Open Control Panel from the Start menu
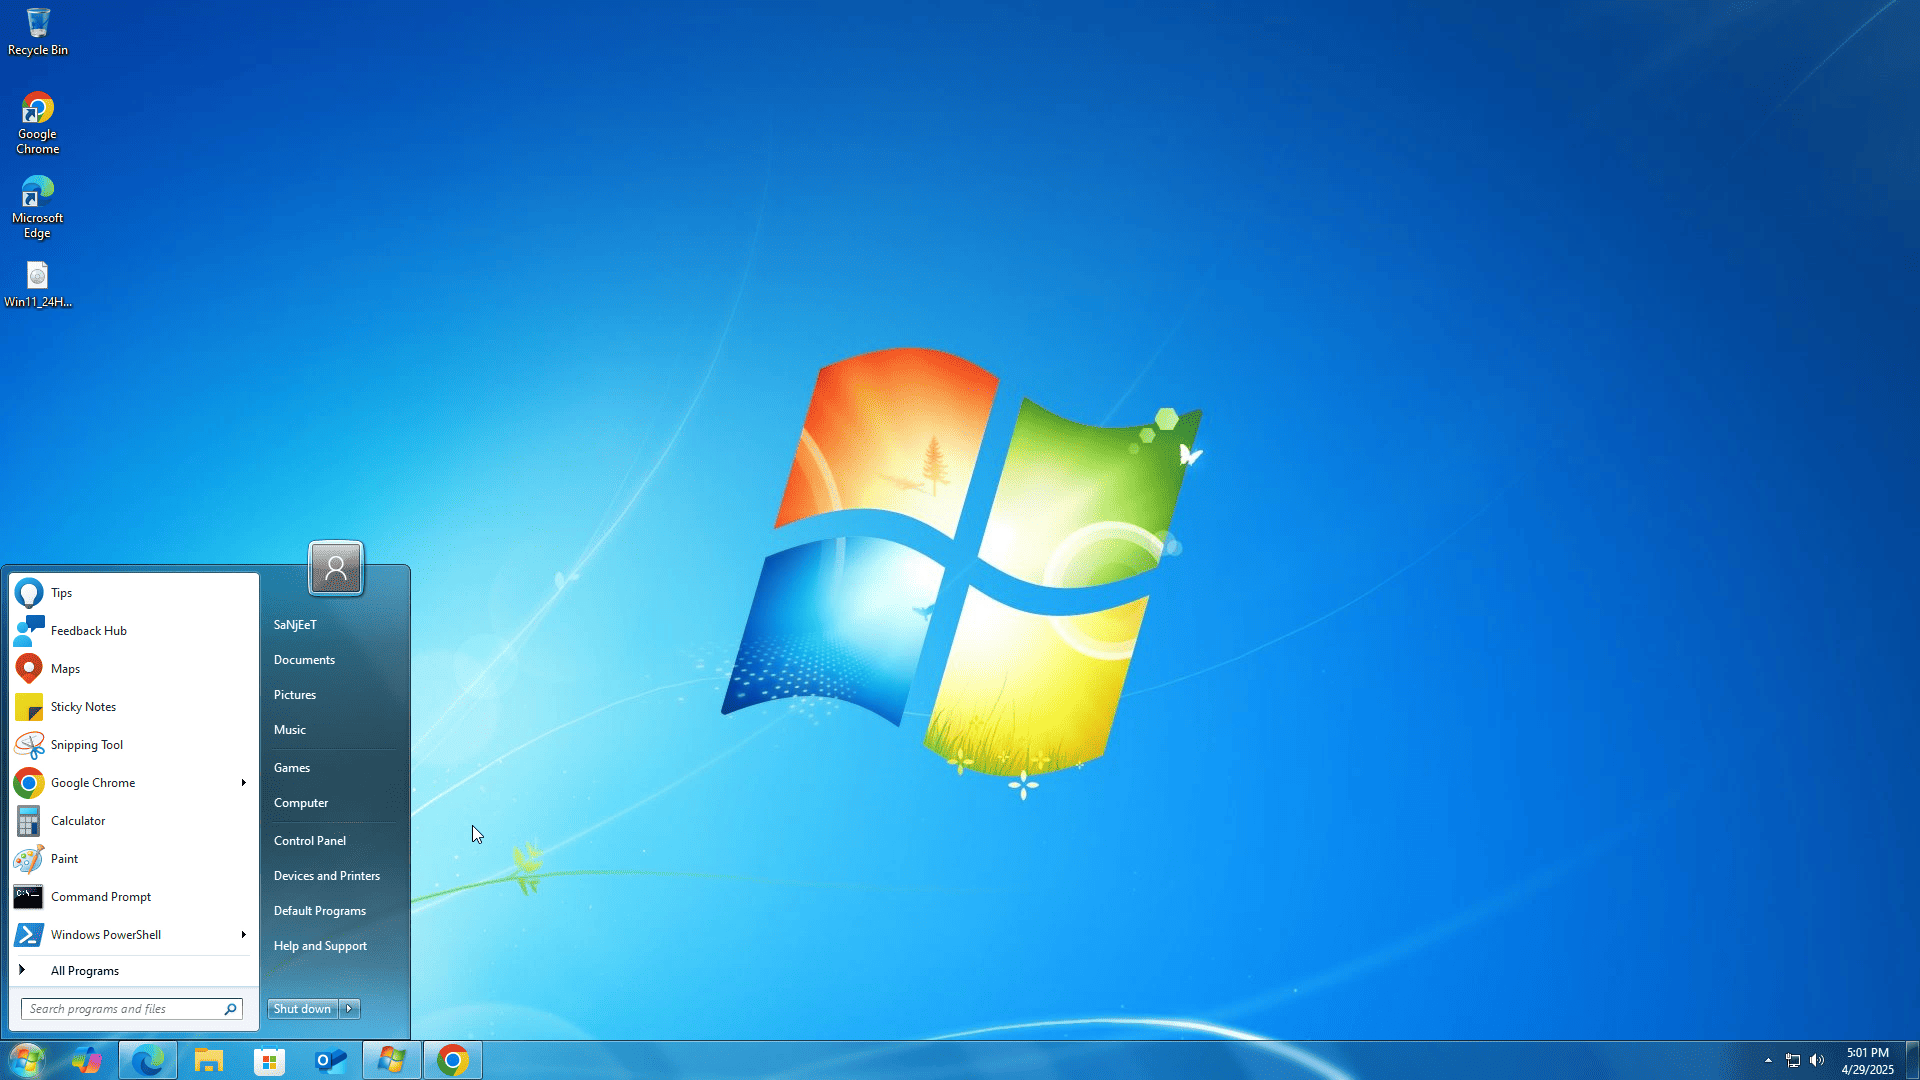The height and width of the screenshot is (1080, 1920). (309, 840)
